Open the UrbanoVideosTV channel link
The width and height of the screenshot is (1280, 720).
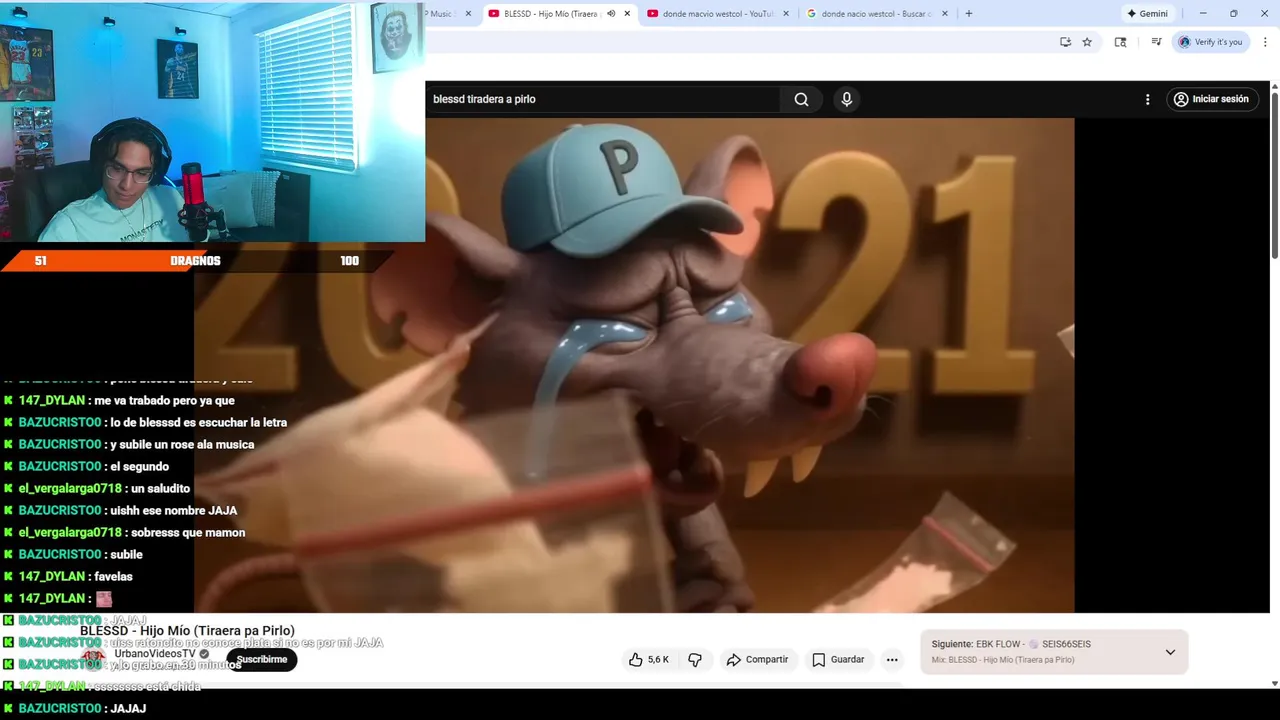pos(154,653)
